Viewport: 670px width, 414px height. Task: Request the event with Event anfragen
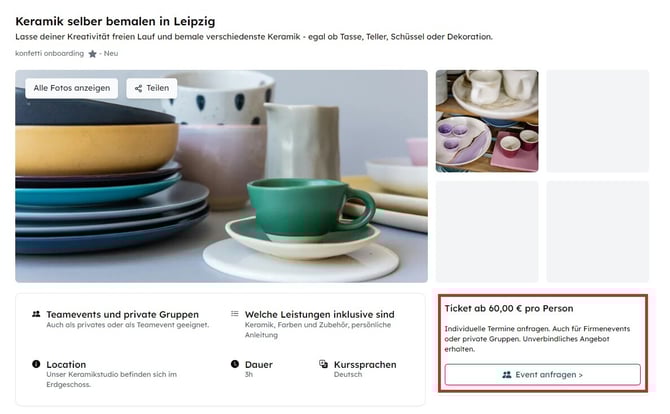click(x=542, y=374)
